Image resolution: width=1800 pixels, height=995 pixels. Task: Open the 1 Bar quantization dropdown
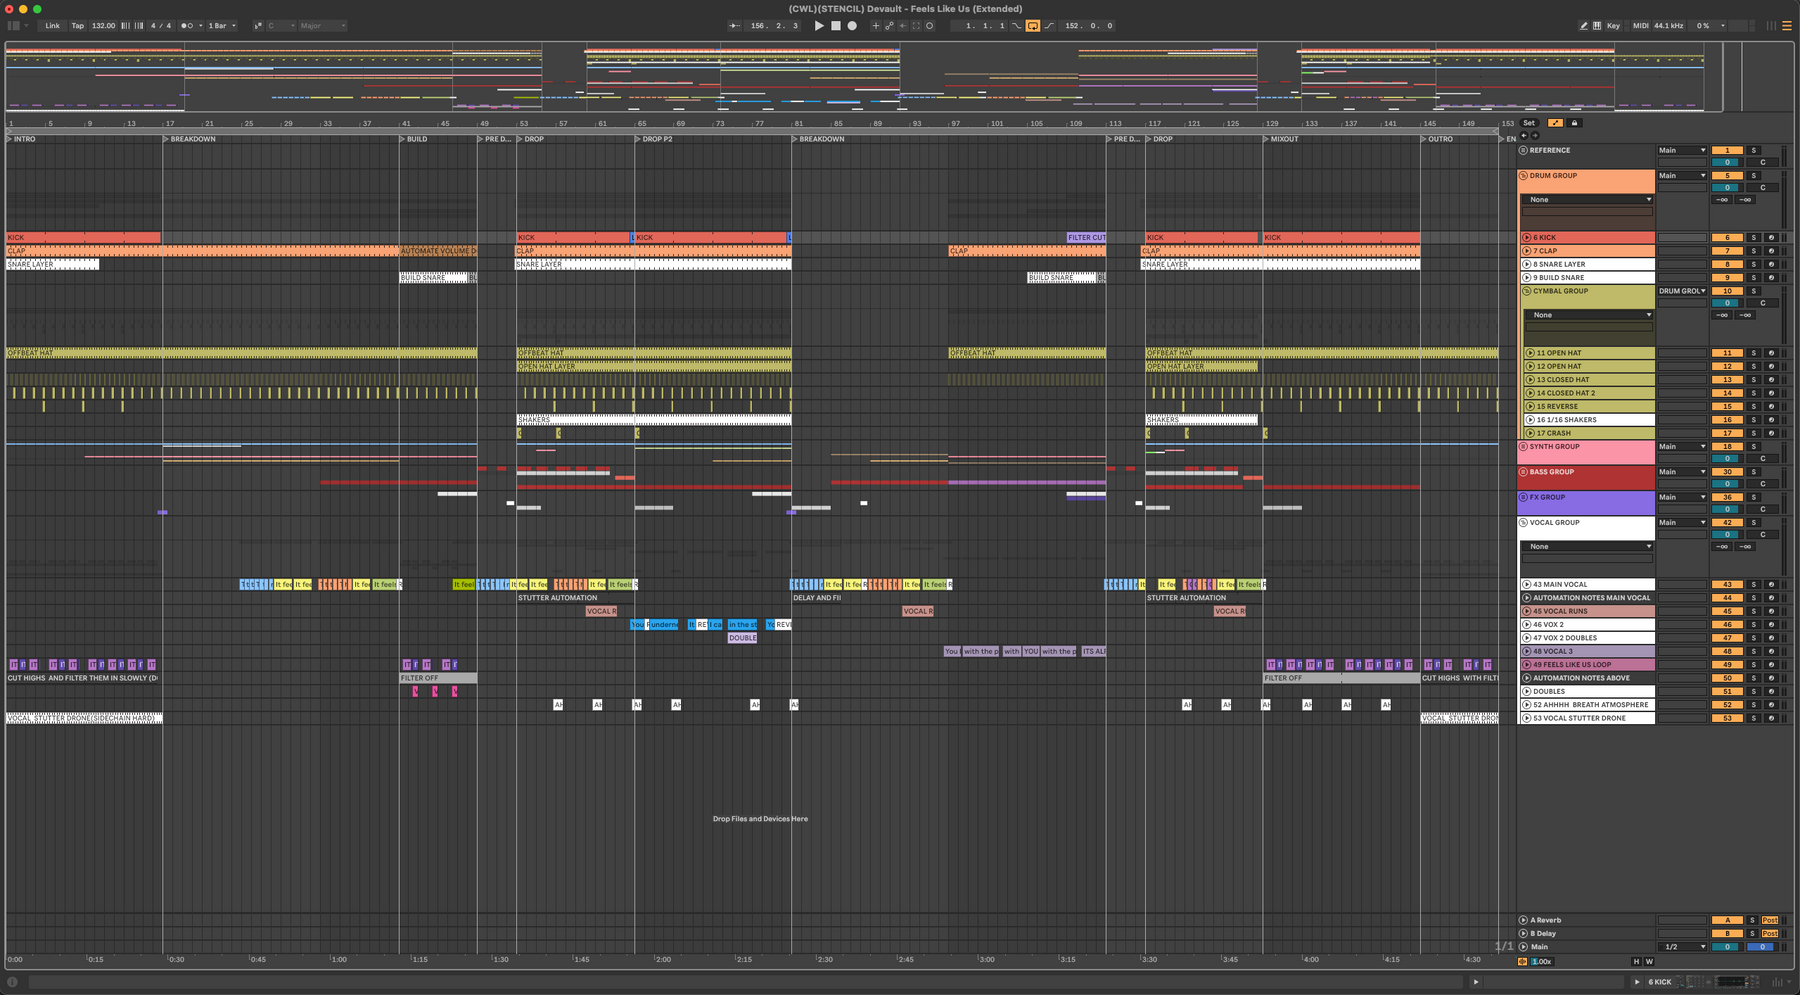pos(222,26)
